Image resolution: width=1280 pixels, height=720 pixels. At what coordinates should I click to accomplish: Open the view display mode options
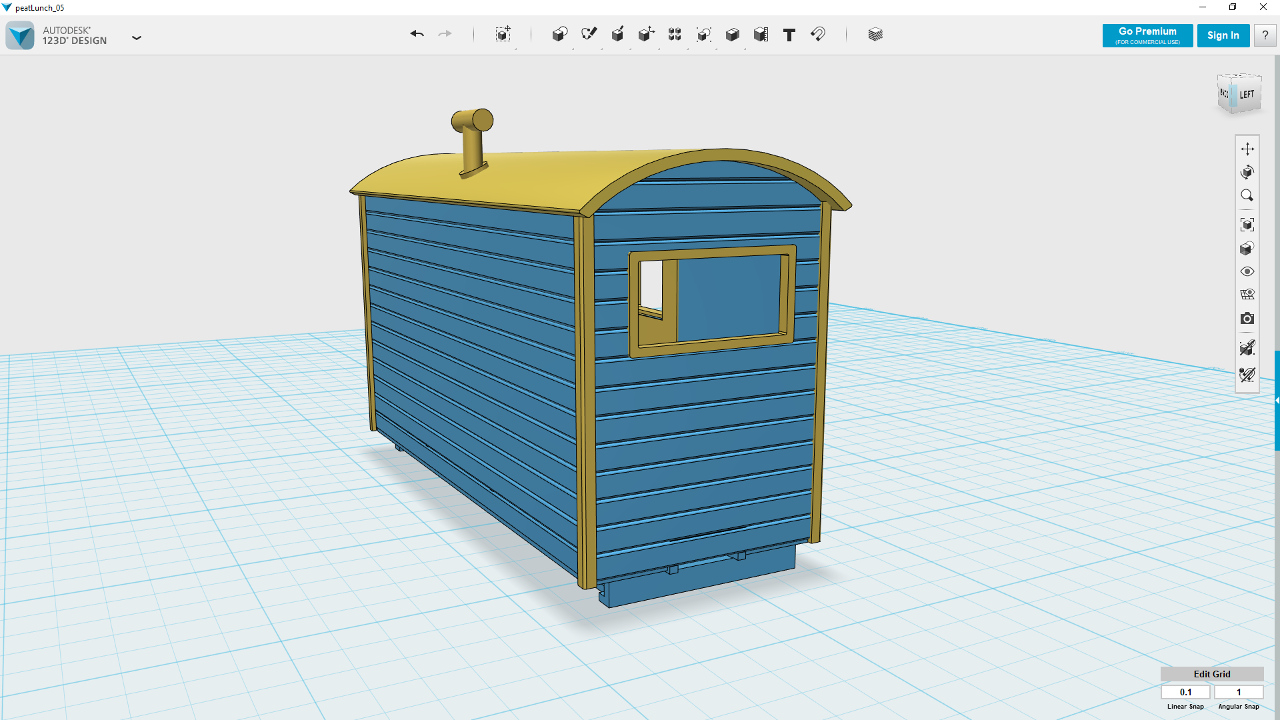click(x=1247, y=248)
